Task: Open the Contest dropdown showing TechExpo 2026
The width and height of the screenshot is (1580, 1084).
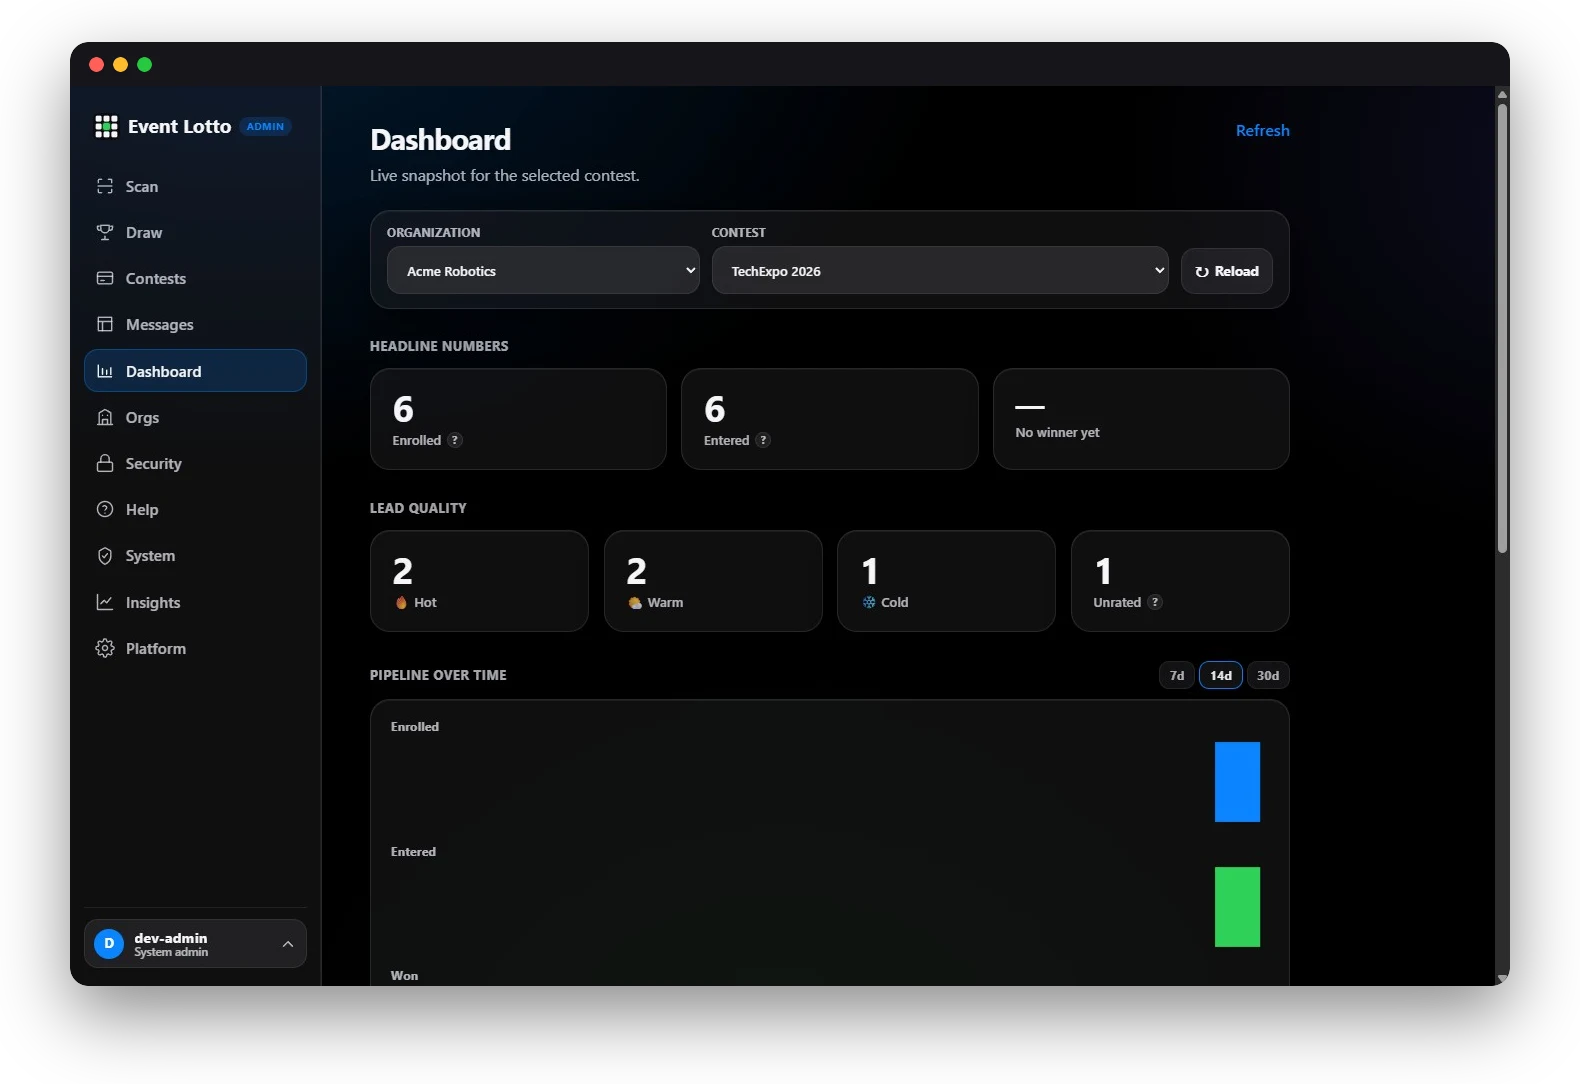Action: tap(940, 270)
